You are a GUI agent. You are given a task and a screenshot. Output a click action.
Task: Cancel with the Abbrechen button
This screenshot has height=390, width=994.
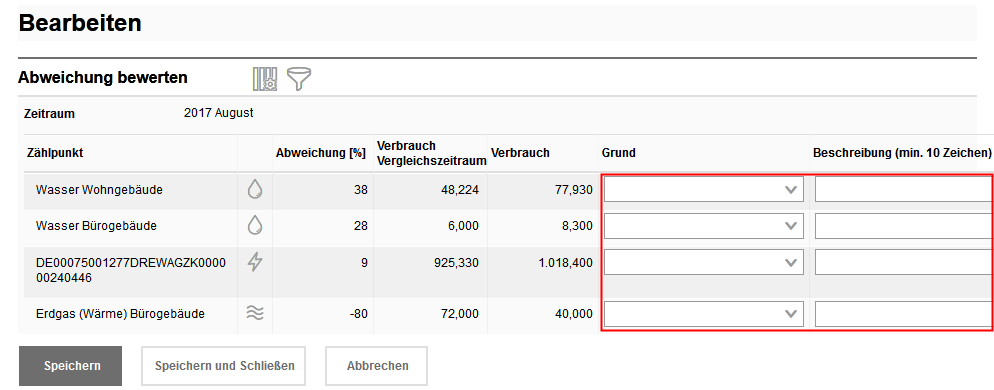[377, 366]
